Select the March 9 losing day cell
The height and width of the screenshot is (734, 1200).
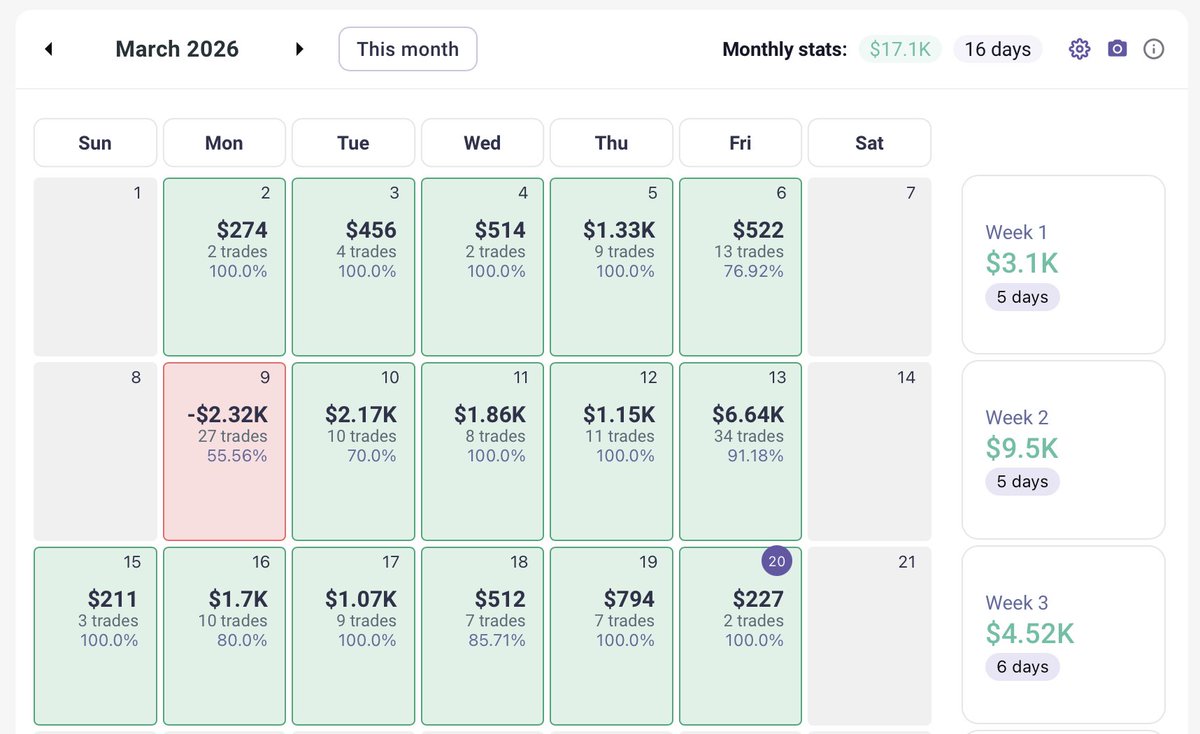click(x=223, y=450)
